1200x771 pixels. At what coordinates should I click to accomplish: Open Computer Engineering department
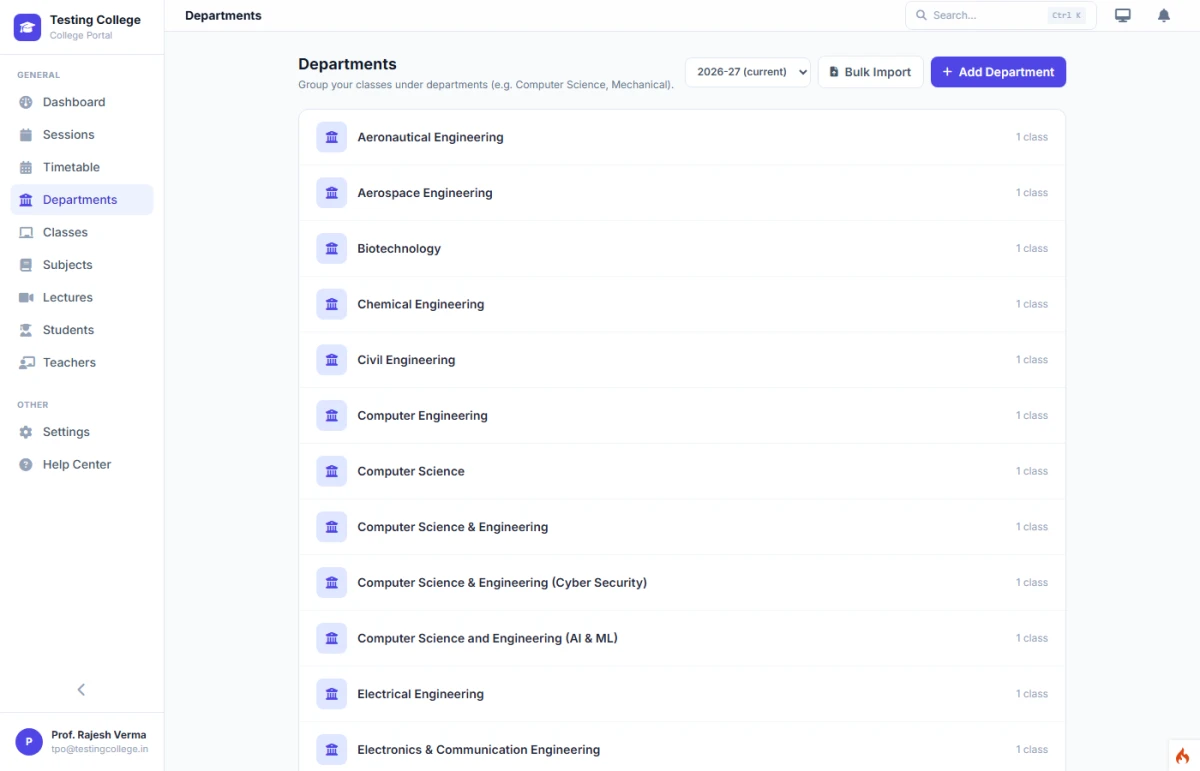click(682, 415)
